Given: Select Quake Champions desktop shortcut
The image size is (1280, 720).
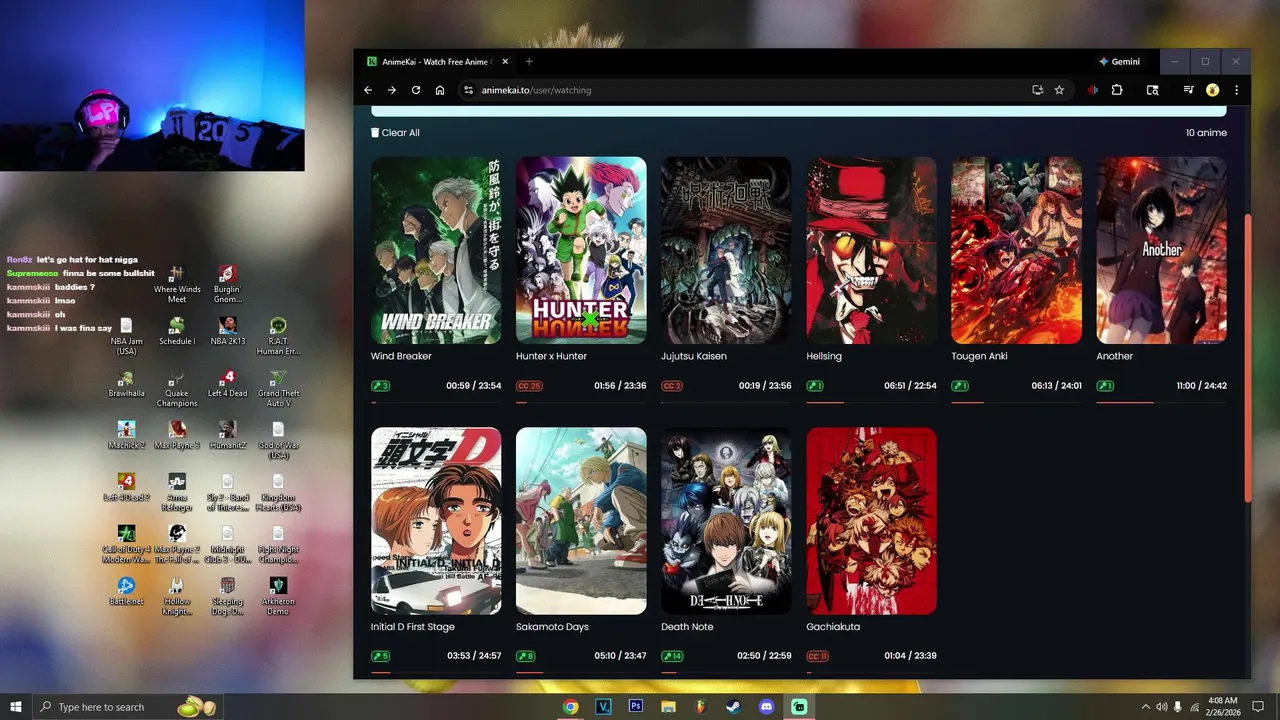Looking at the screenshot, I should 177,390.
